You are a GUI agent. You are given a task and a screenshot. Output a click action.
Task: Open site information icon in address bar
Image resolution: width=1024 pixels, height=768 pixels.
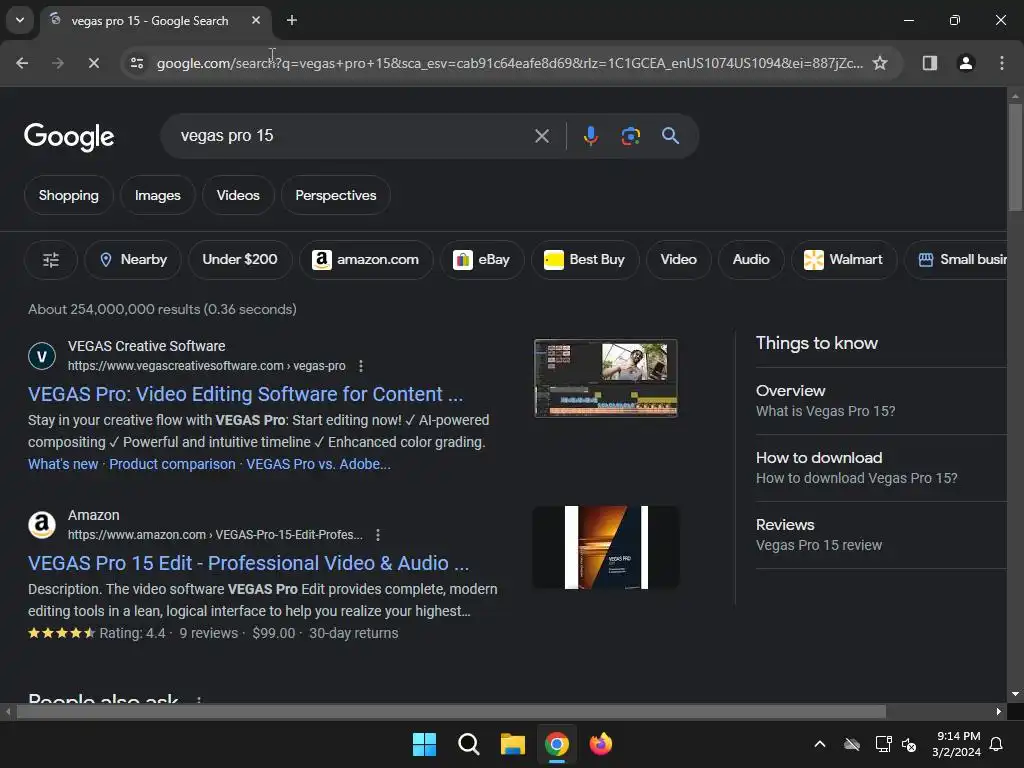click(137, 63)
